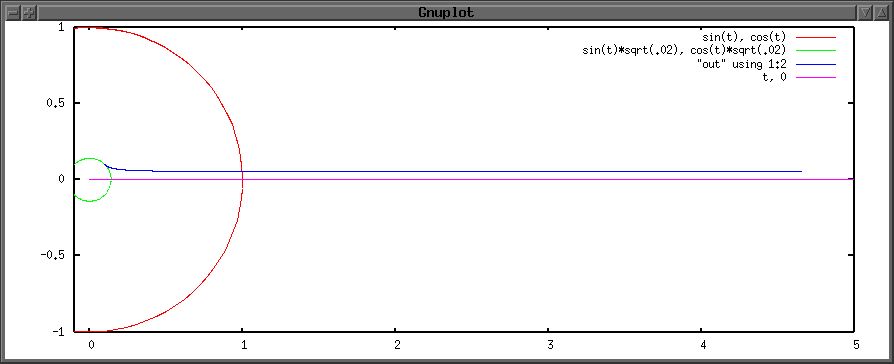Click the green legend line sample
This screenshot has width=894, height=364.
pos(814,51)
